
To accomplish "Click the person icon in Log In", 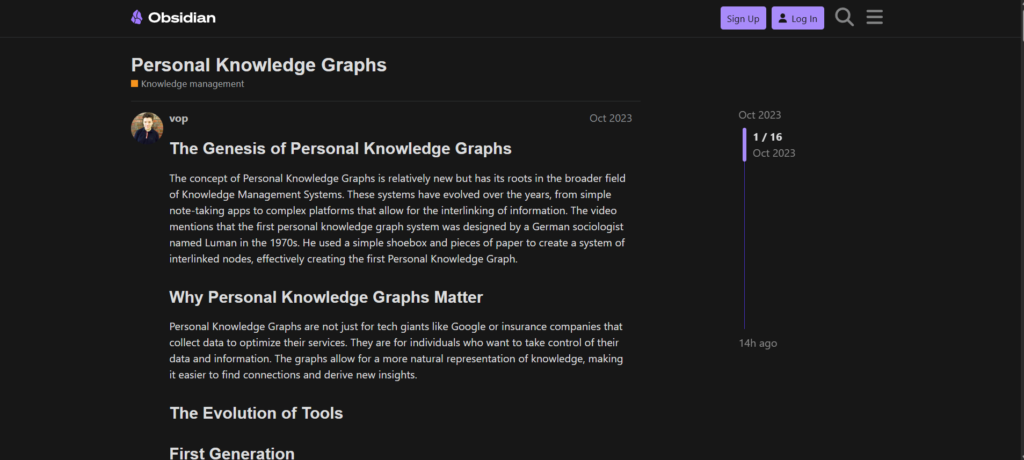I will [x=782, y=18].
